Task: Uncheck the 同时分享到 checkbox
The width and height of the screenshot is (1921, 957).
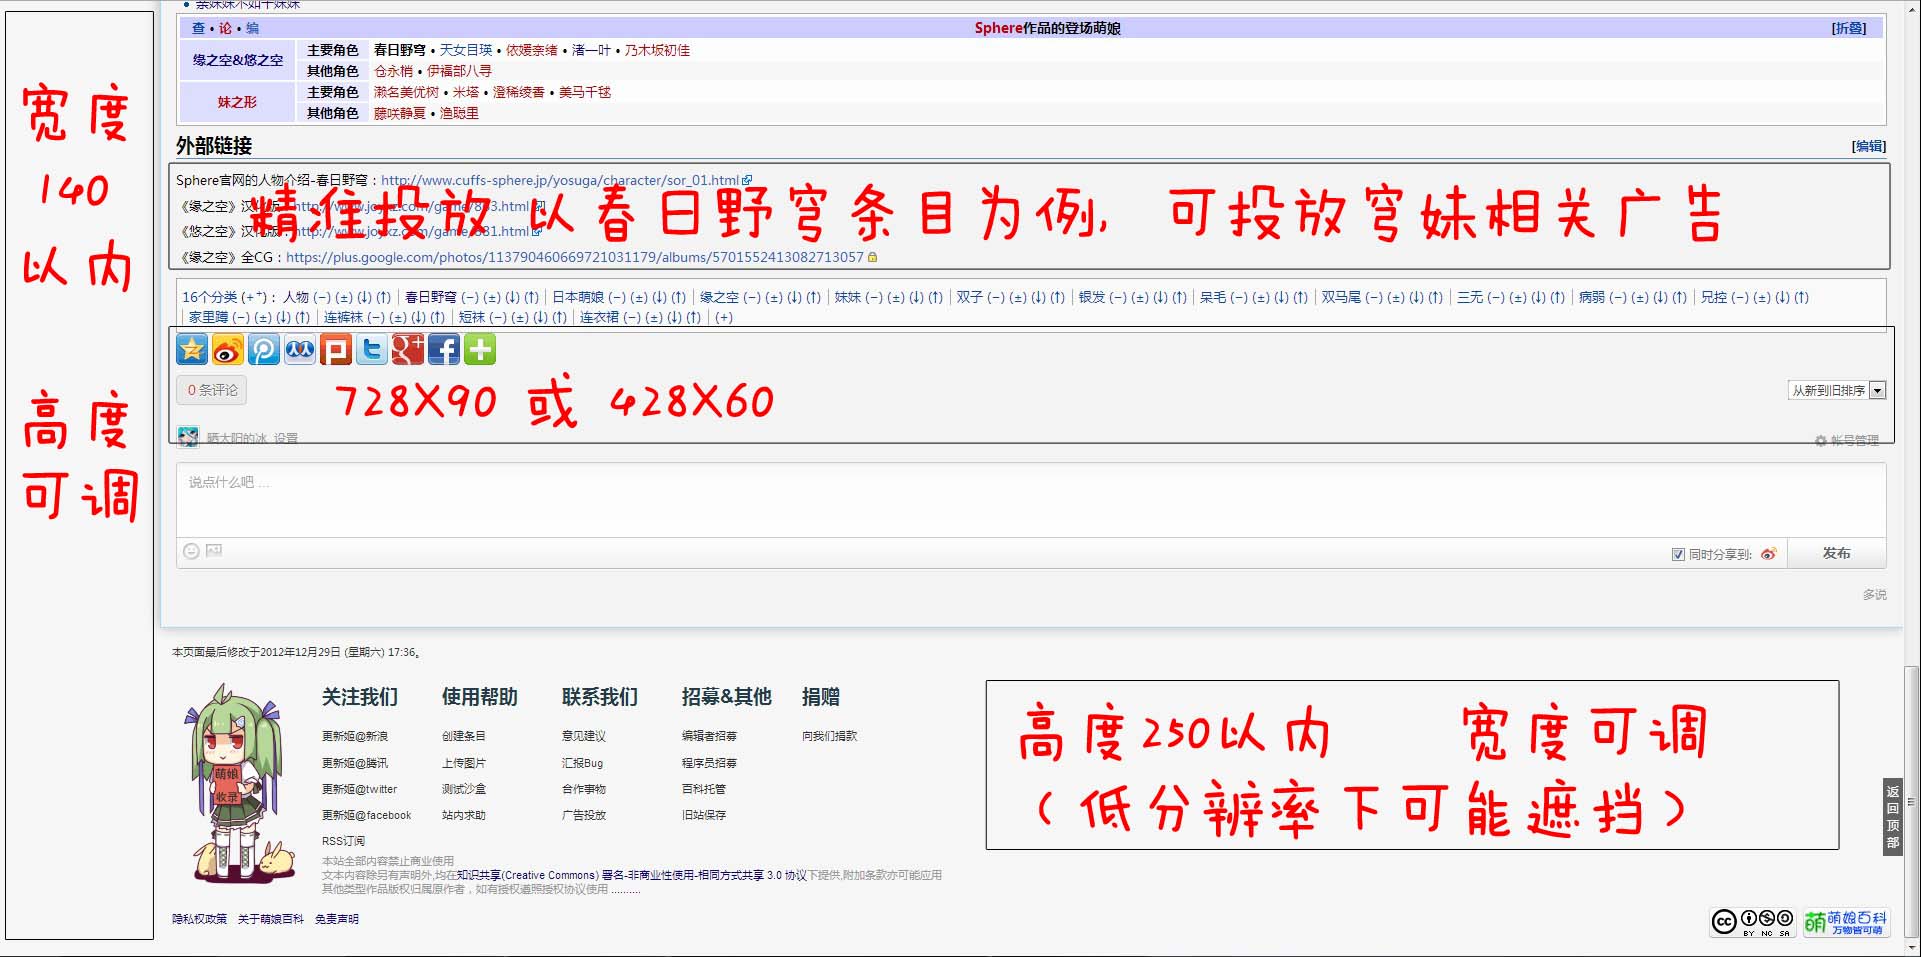Action: [1678, 554]
